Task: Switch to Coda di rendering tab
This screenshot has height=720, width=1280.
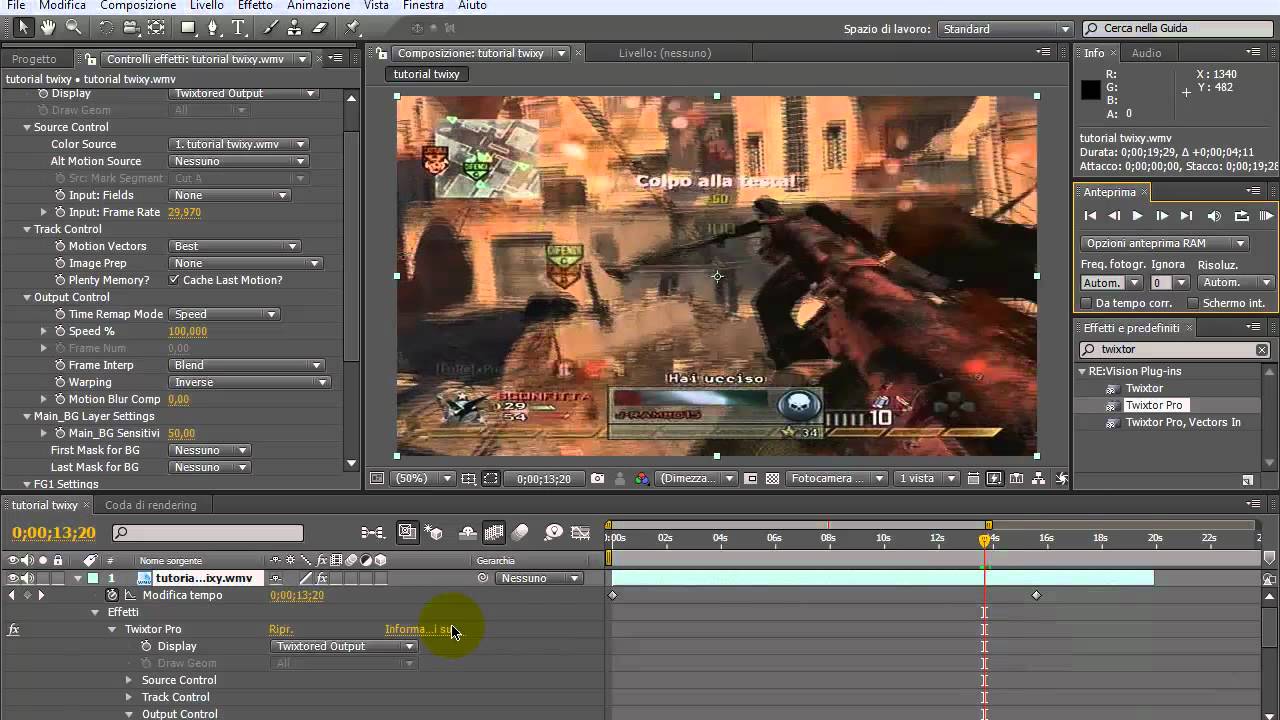Action: (151, 505)
